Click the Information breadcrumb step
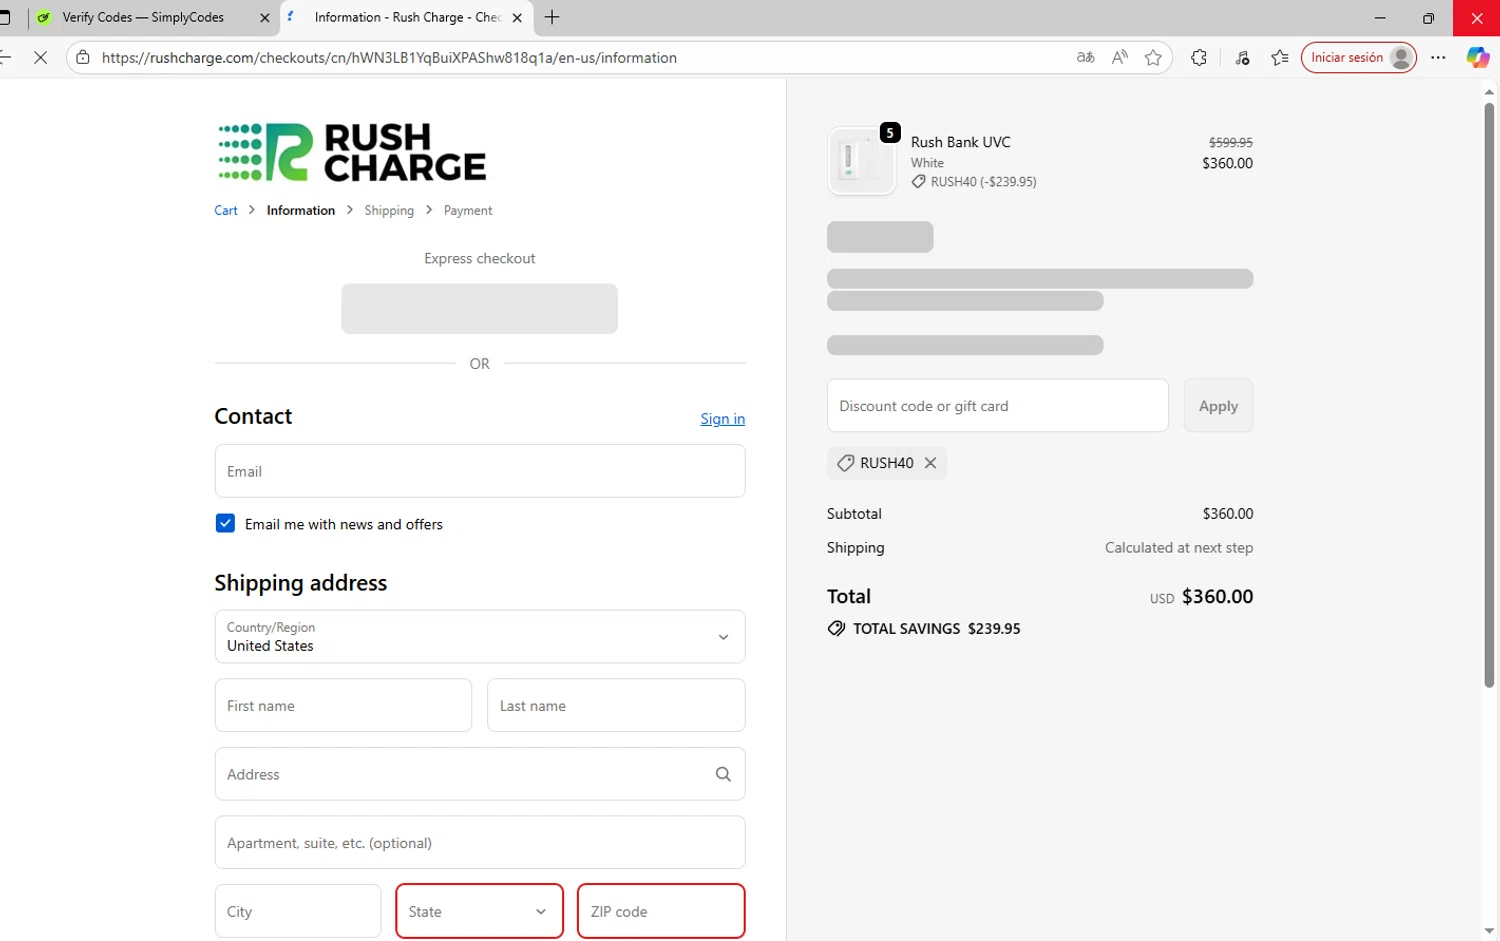This screenshot has width=1500, height=941. point(301,210)
